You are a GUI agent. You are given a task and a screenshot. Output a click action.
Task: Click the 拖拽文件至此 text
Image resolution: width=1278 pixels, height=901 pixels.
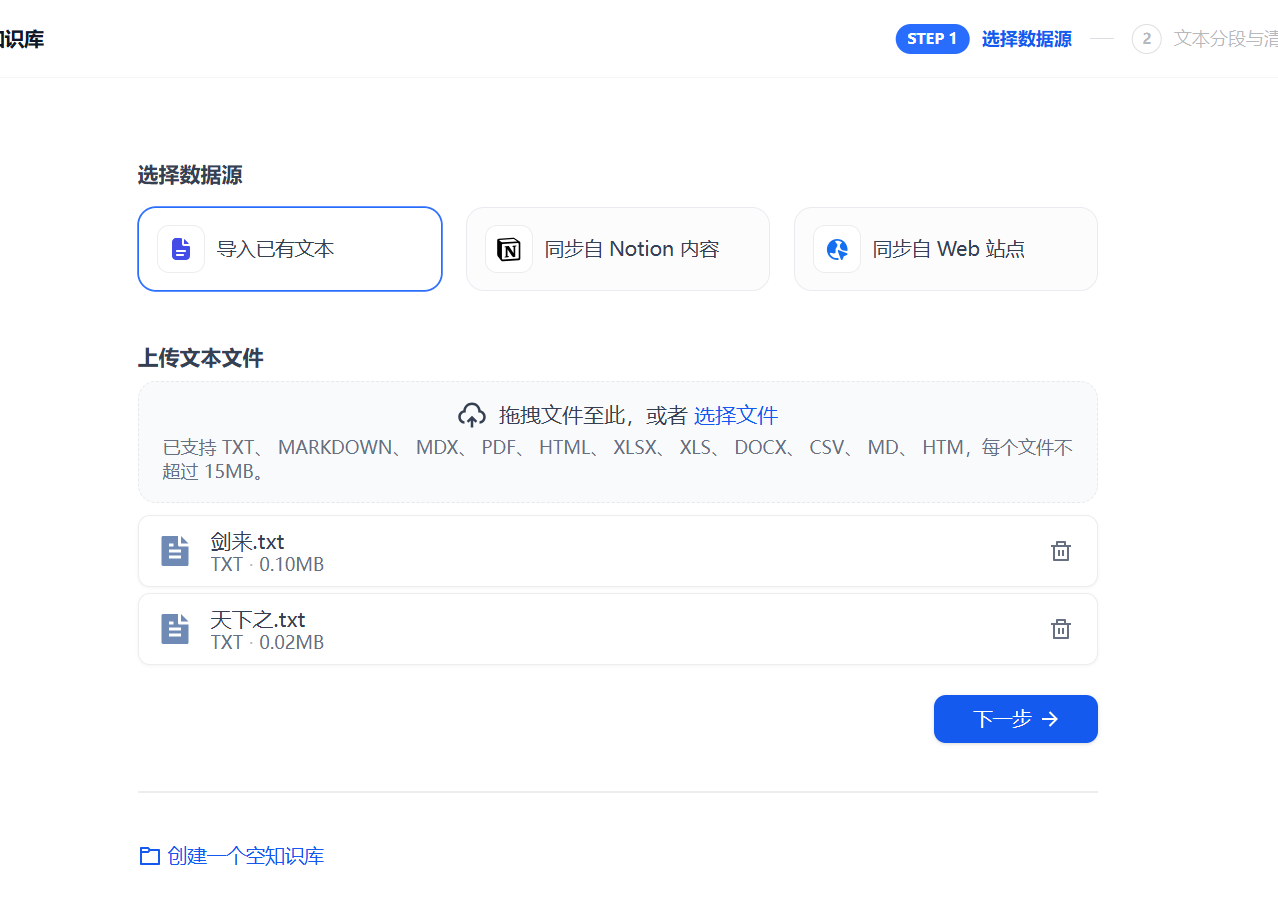click(x=561, y=415)
